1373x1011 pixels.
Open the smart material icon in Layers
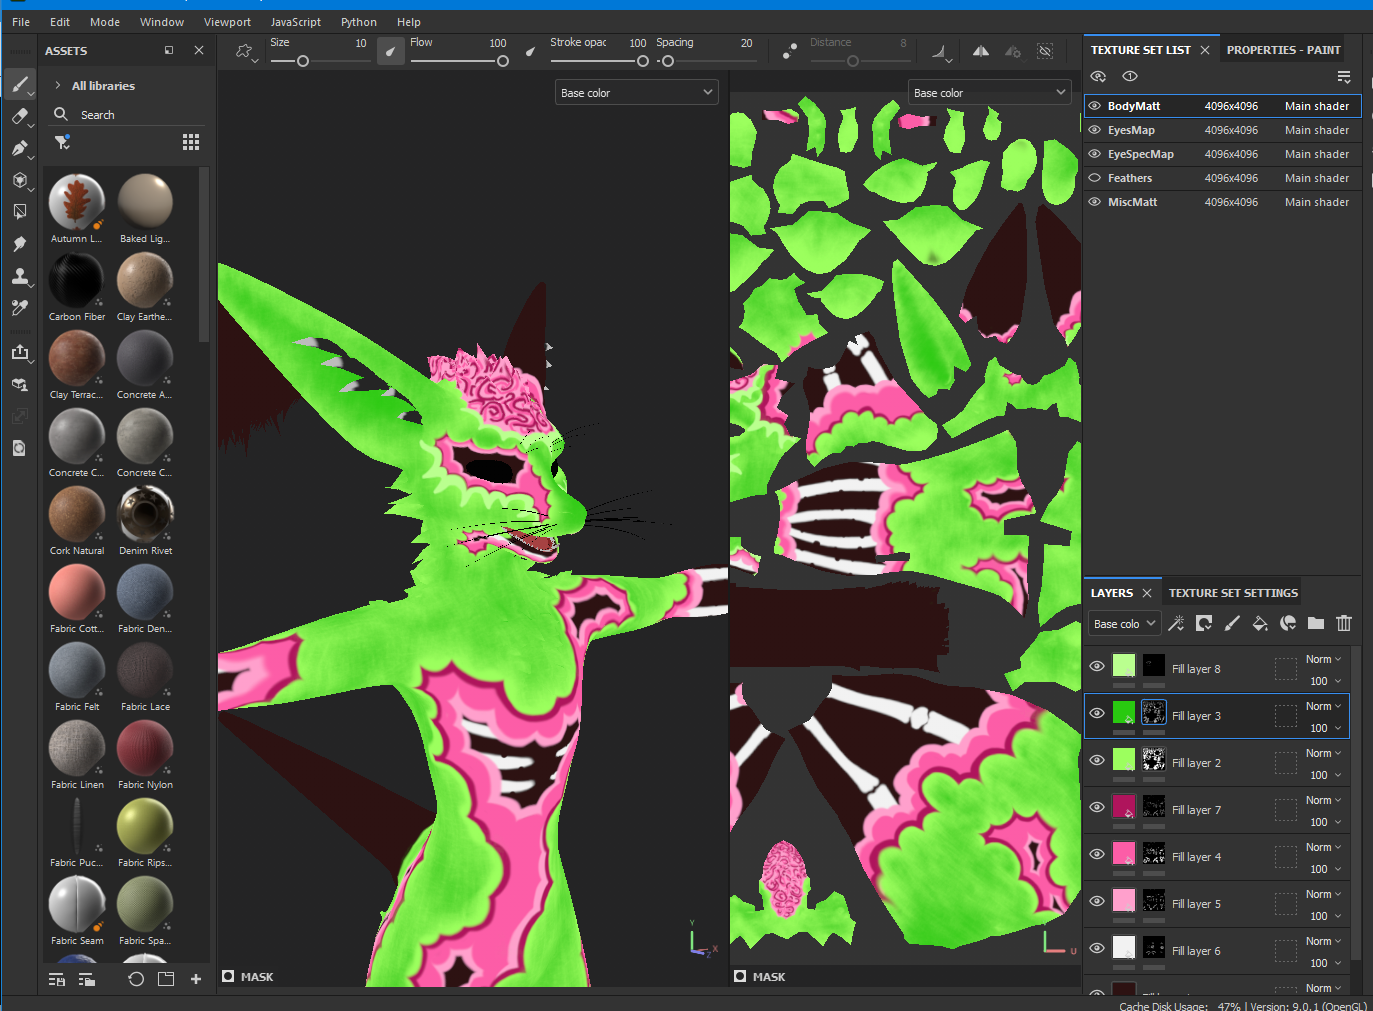[1288, 623]
